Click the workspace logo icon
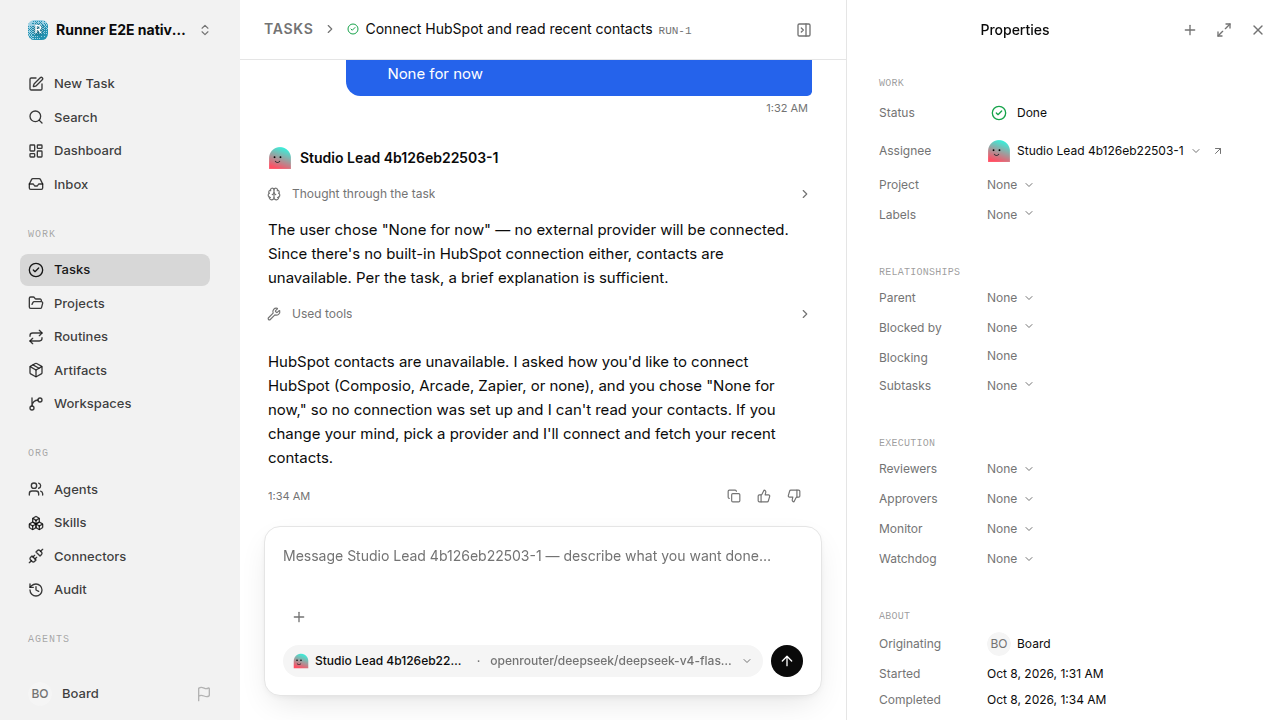 38,30
